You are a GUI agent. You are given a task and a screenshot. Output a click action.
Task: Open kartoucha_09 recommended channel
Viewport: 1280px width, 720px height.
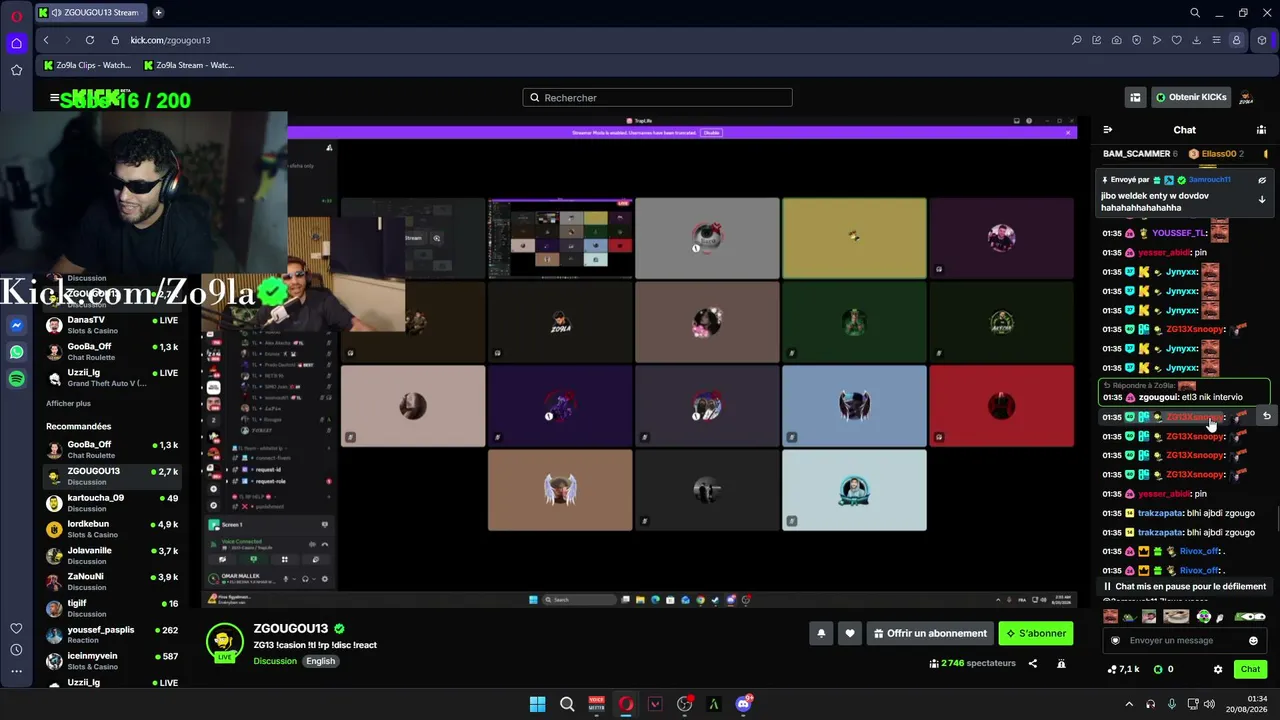click(x=112, y=502)
